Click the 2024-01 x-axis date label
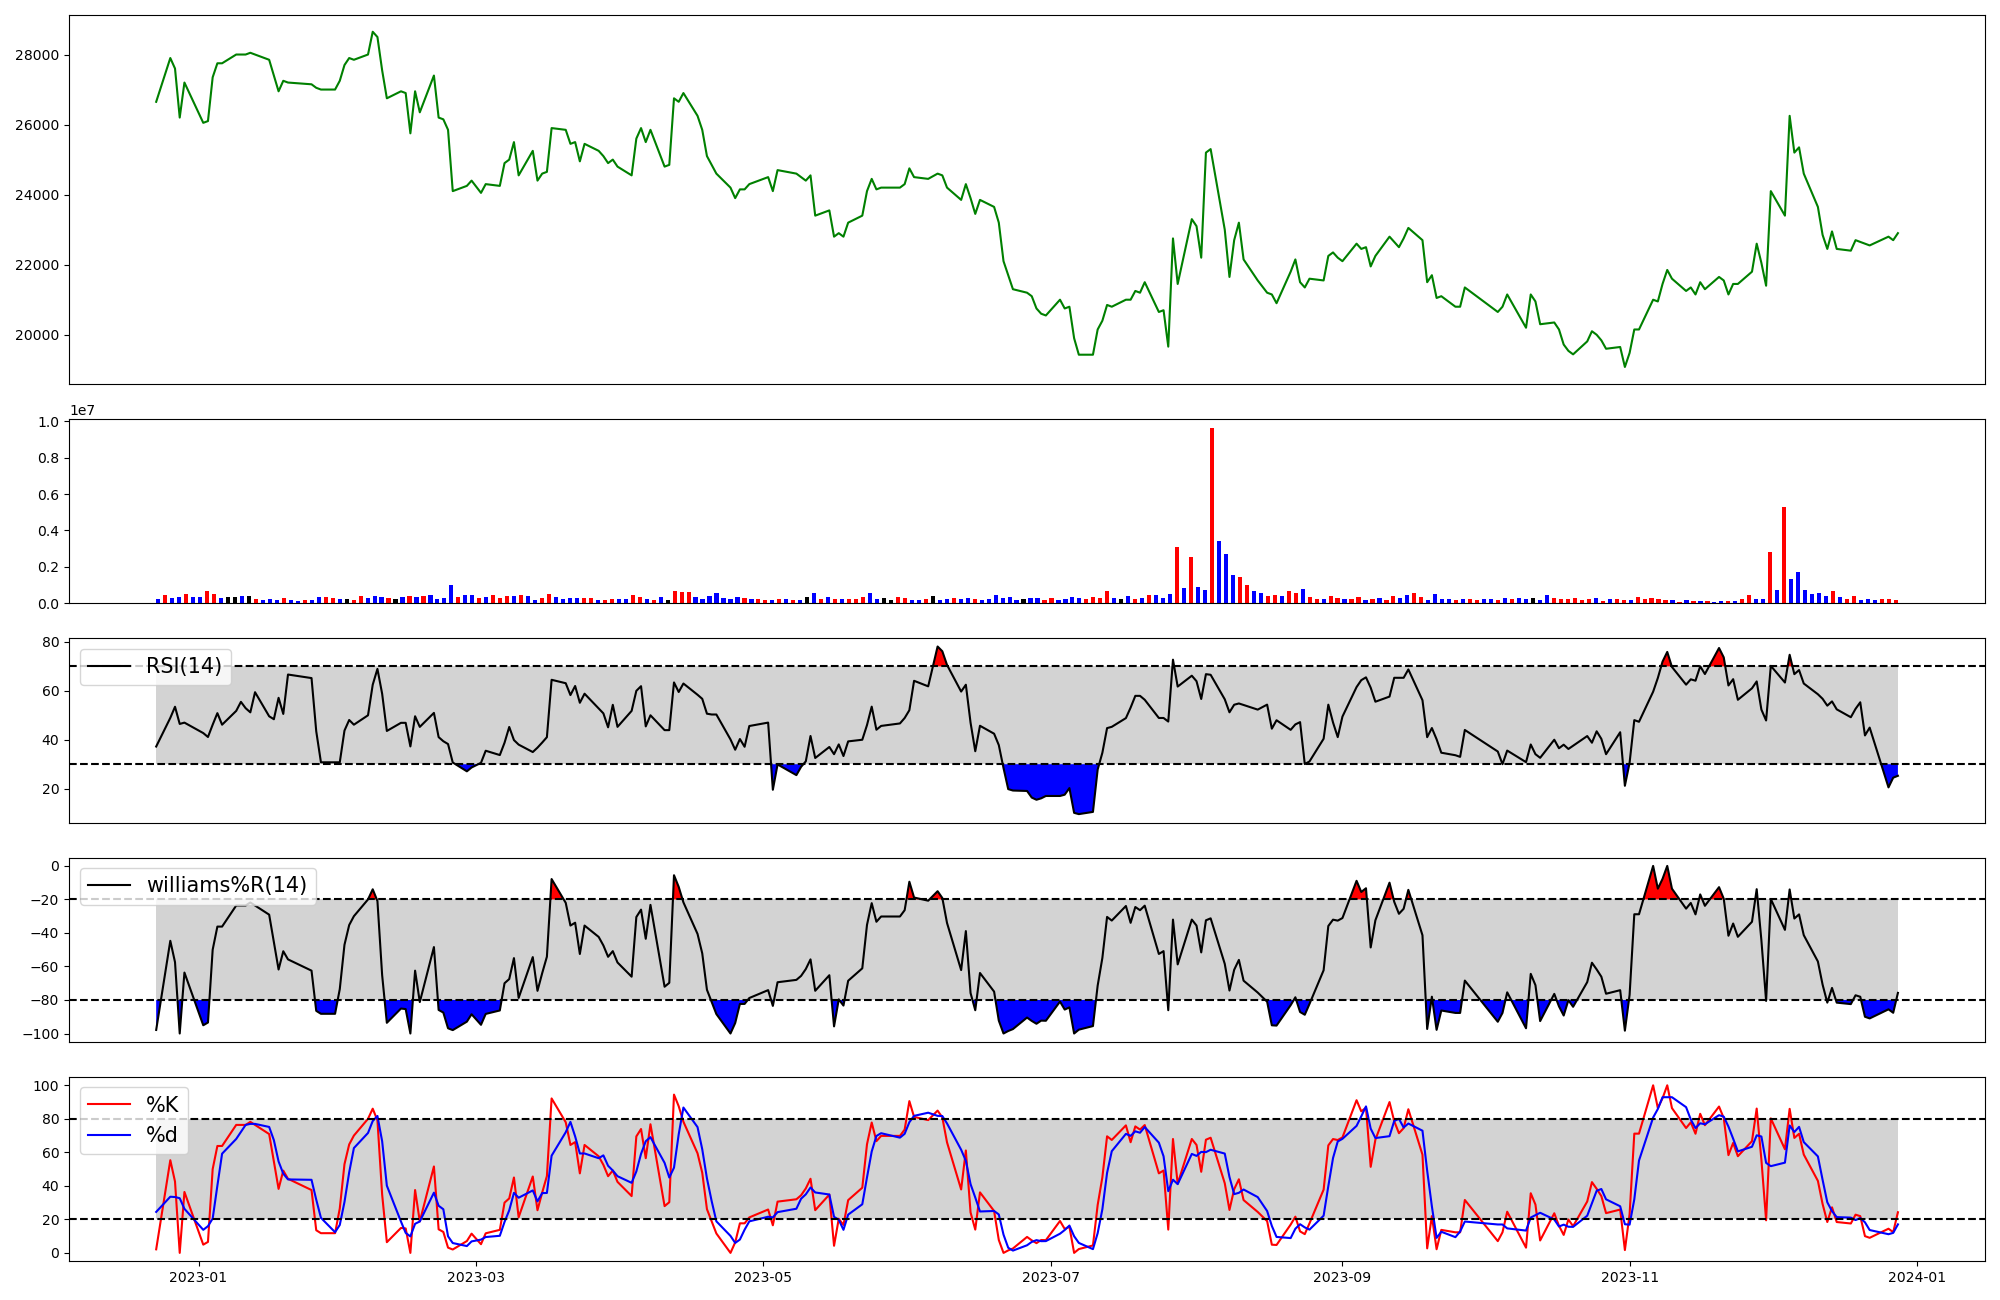 [1916, 1277]
